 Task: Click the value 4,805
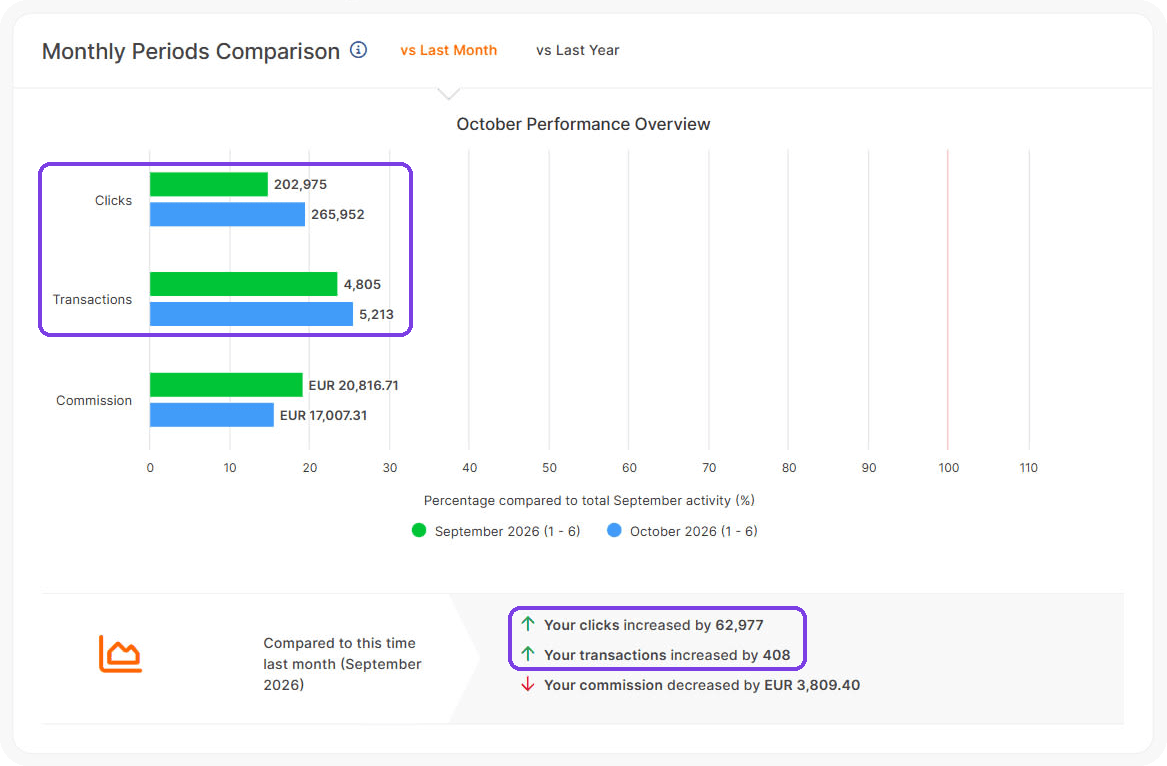tap(362, 284)
